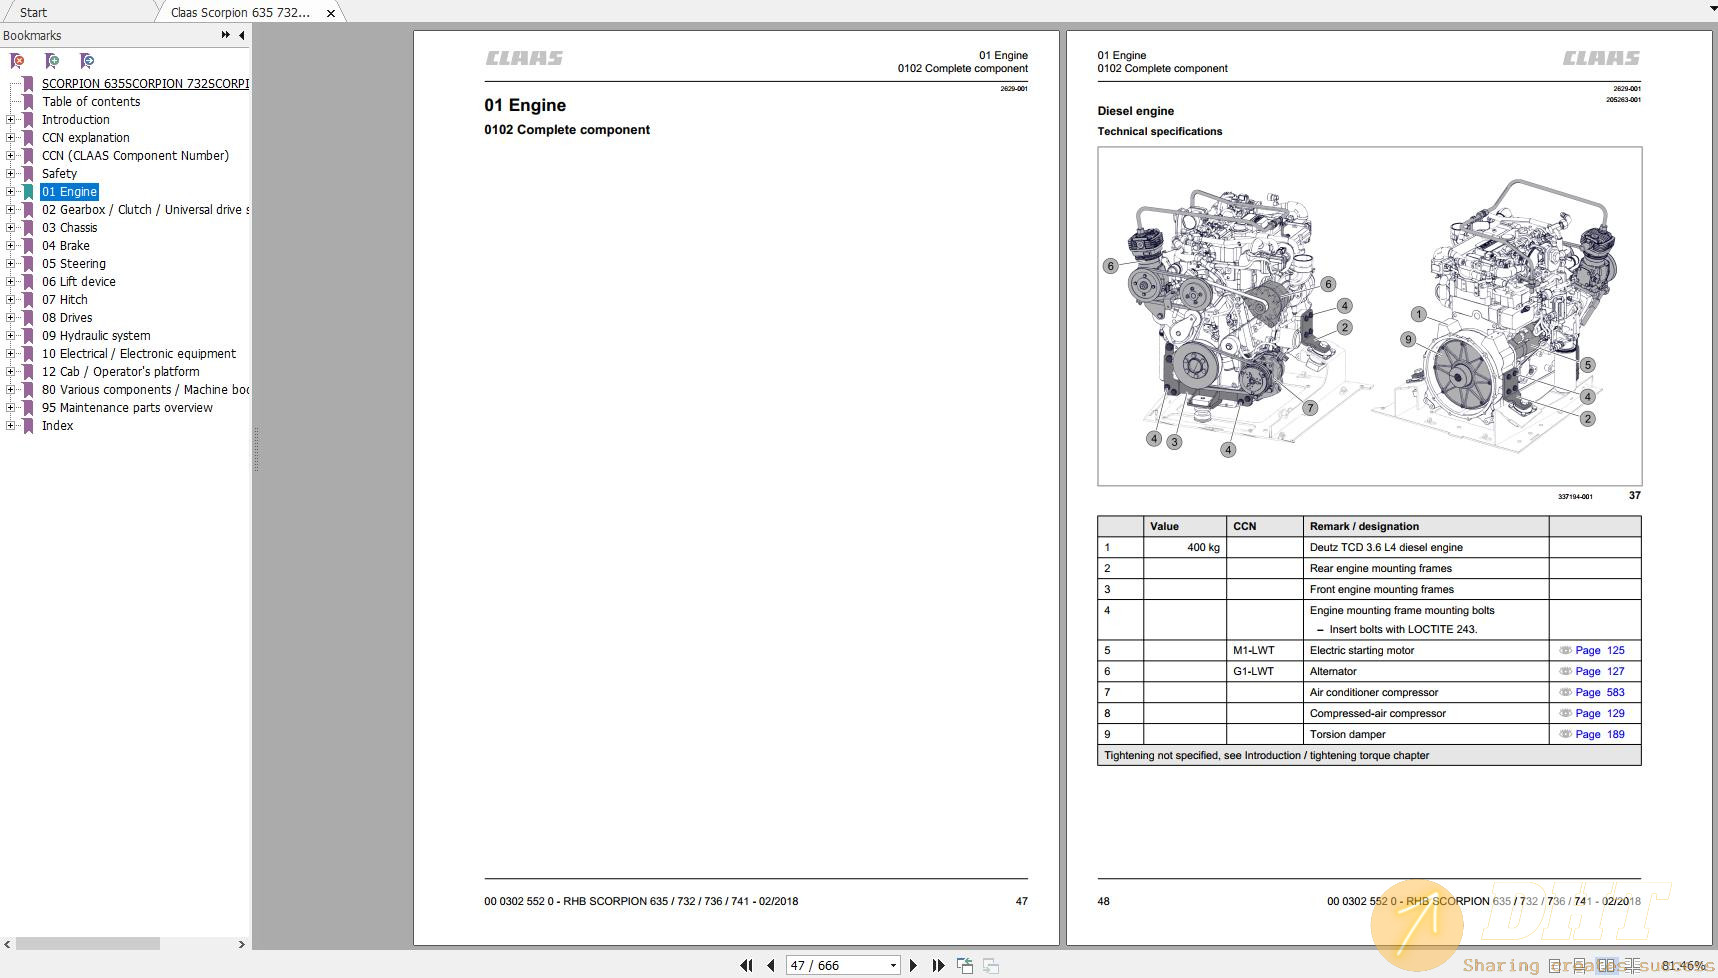
Task: Click the bookmark icon beside Index
Action: [x=28, y=426]
